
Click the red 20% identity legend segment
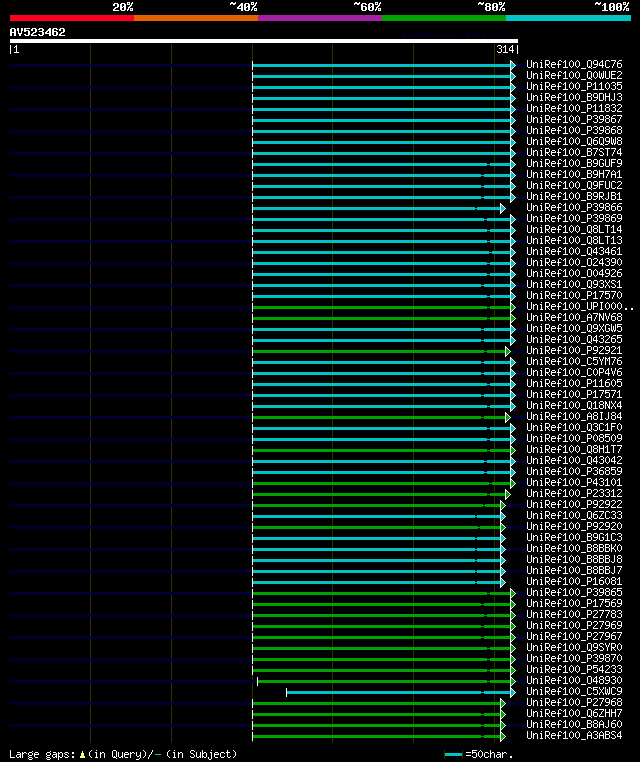pos(72,18)
